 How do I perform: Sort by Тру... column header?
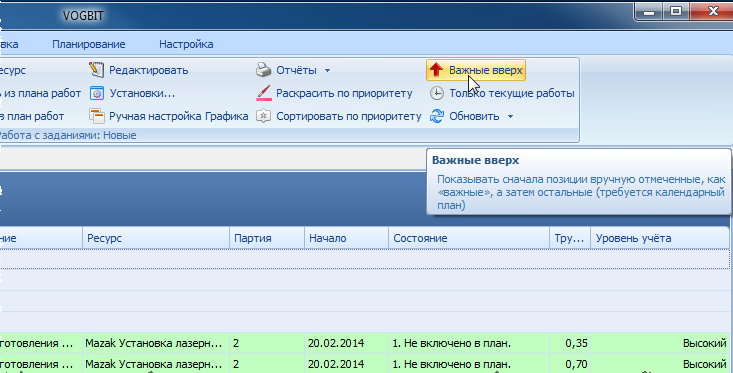point(570,238)
